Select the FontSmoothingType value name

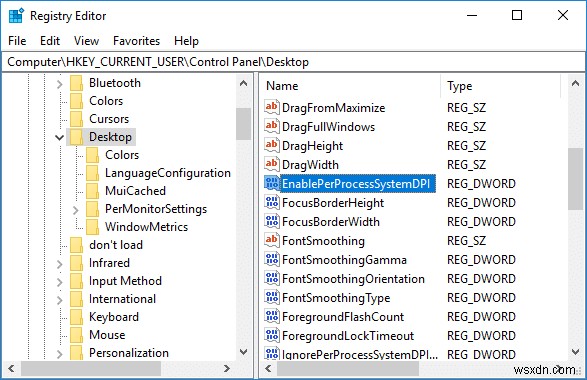(x=336, y=298)
